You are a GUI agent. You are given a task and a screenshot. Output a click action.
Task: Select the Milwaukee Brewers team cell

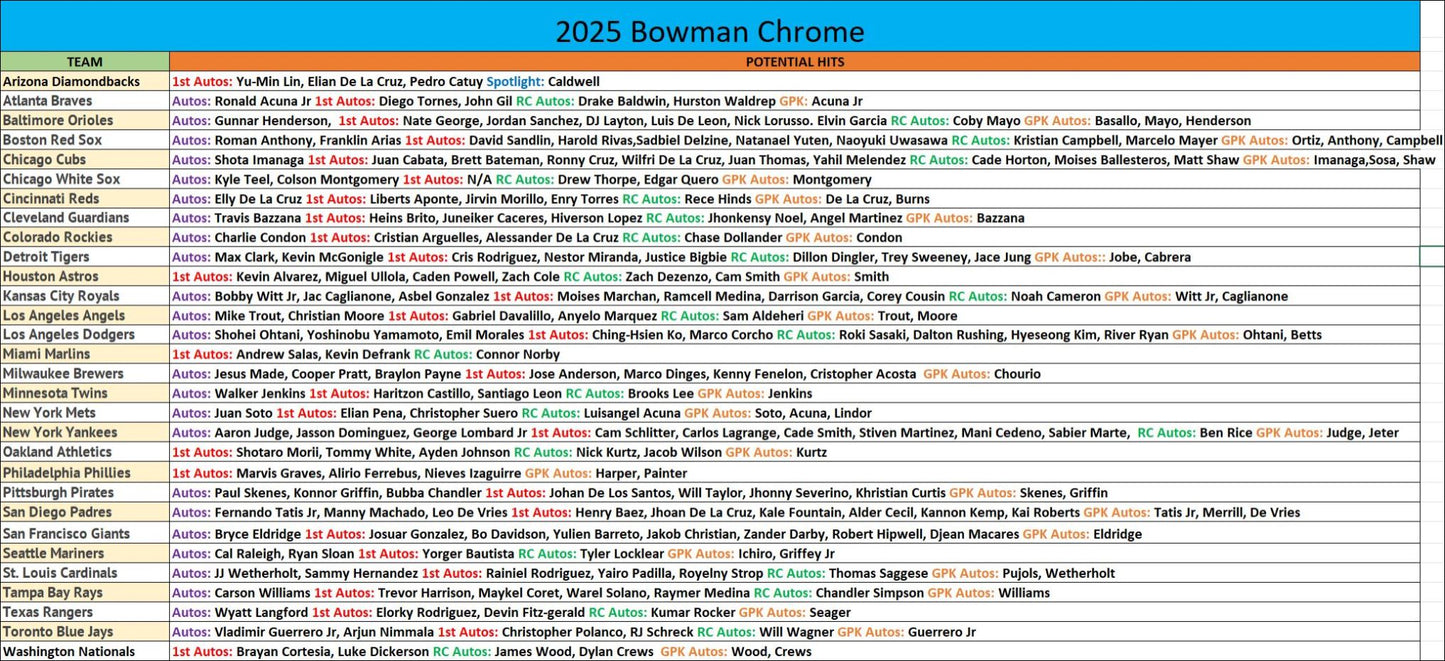(85, 374)
